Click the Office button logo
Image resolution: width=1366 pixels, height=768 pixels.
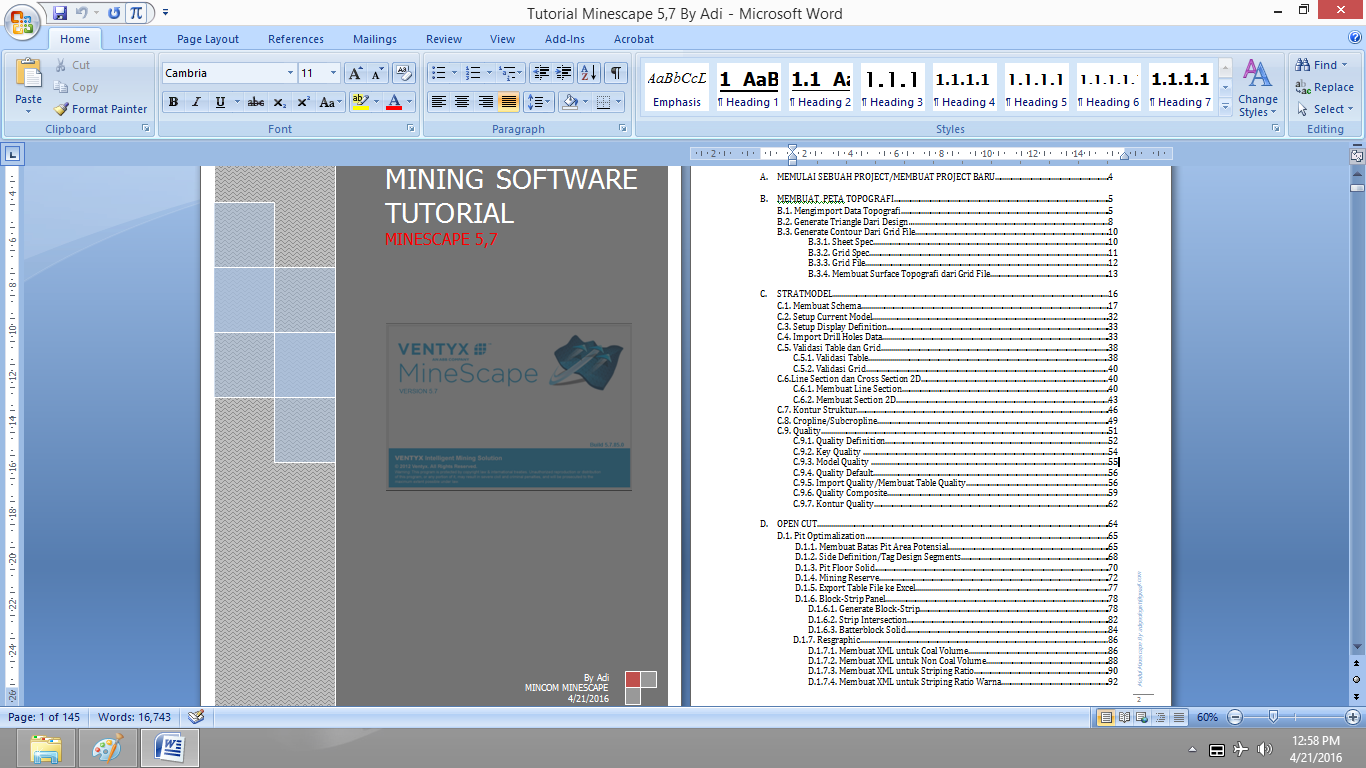tap(23, 22)
